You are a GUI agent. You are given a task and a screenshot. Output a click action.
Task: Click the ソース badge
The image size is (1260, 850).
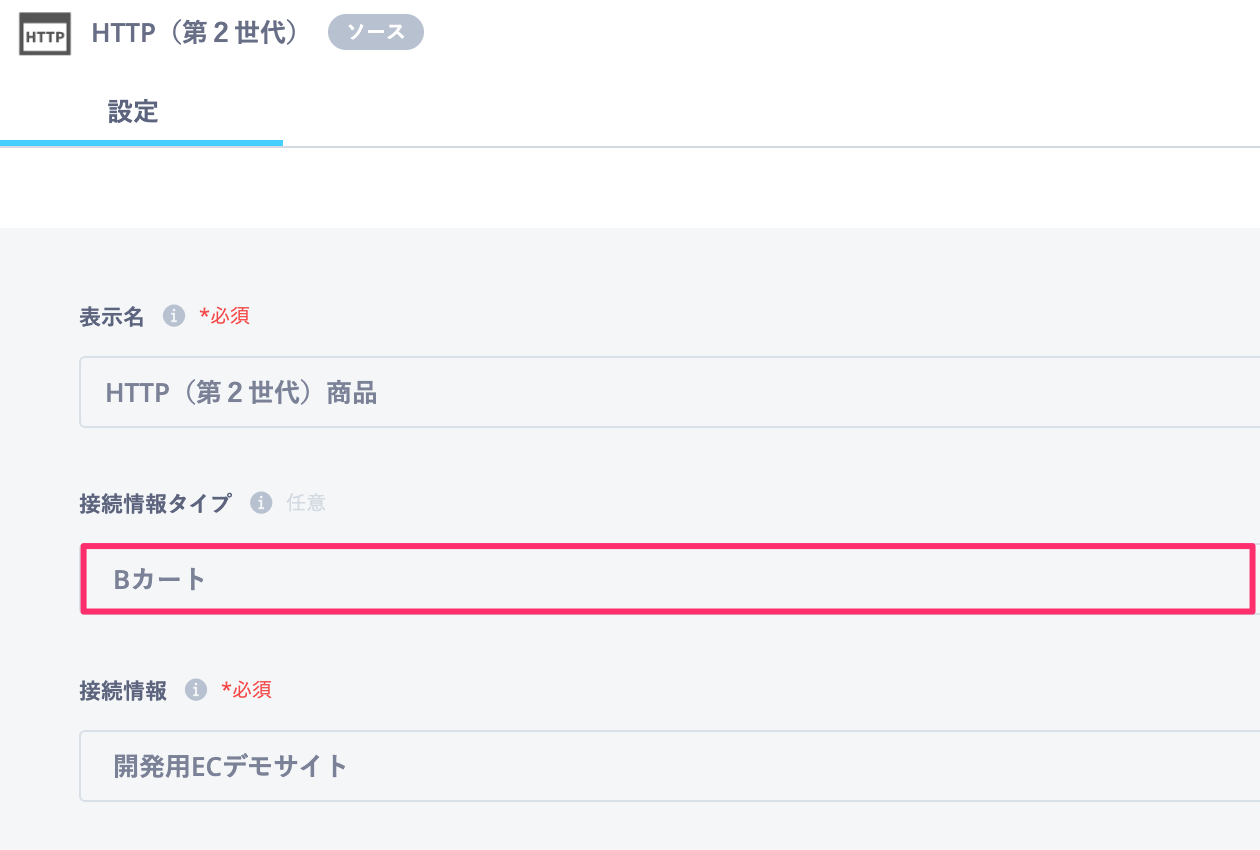376,32
